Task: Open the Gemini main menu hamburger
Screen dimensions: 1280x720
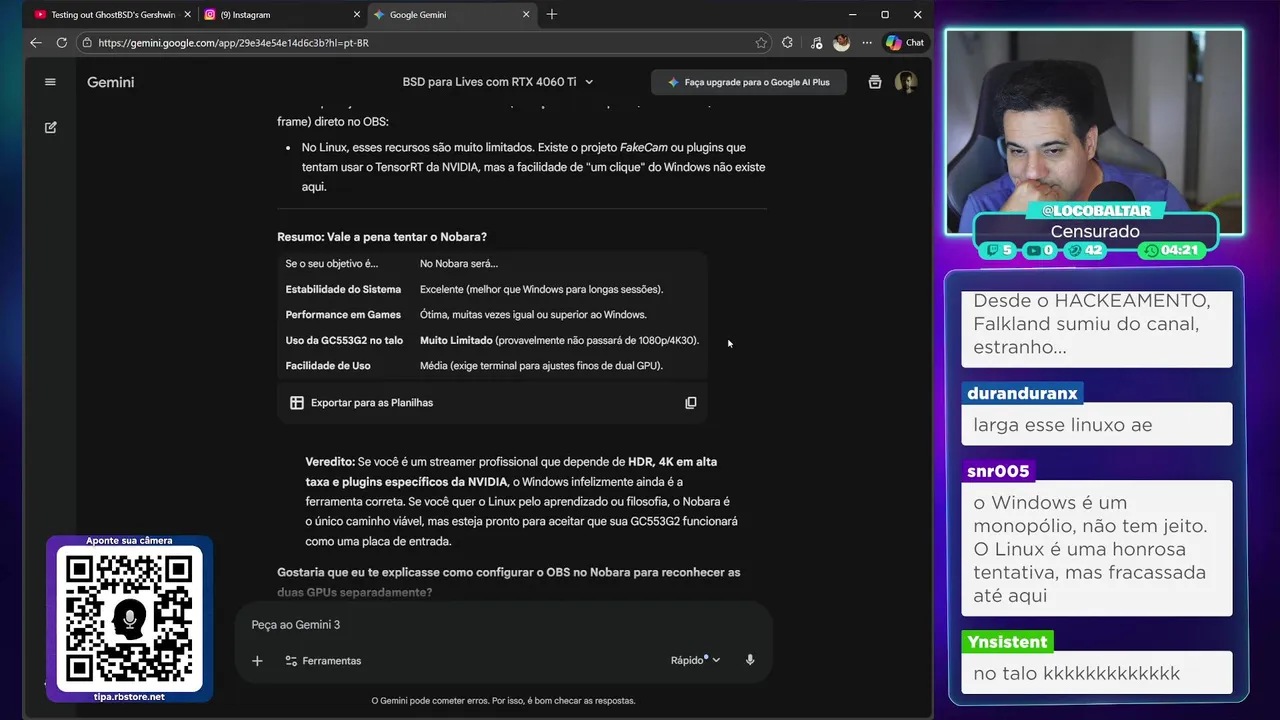Action: click(50, 82)
